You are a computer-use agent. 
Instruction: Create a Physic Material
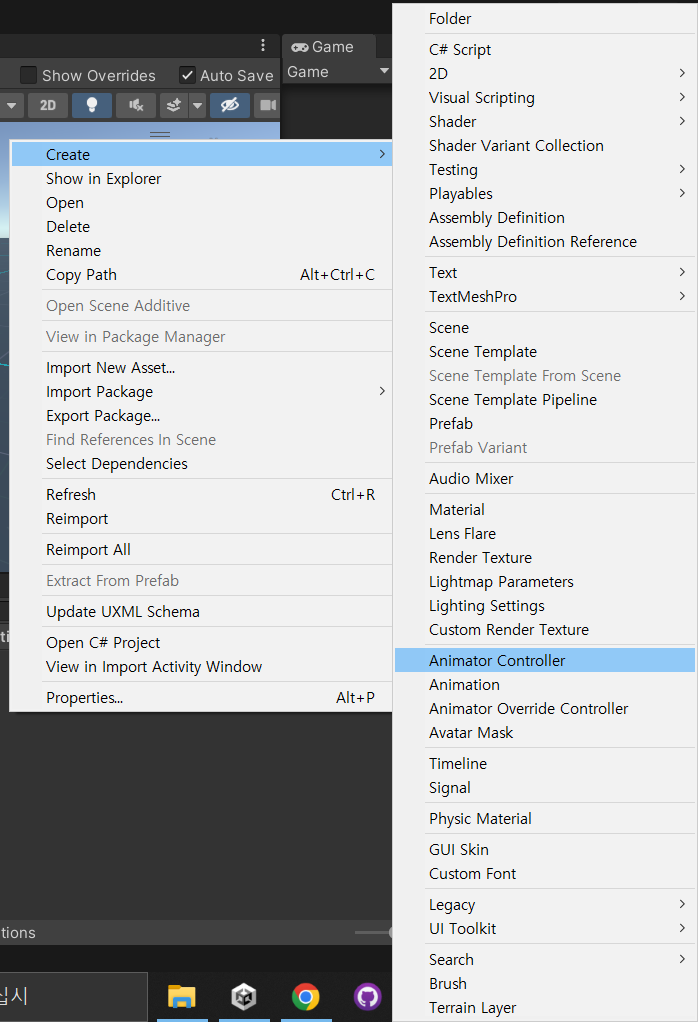coord(545,819)
